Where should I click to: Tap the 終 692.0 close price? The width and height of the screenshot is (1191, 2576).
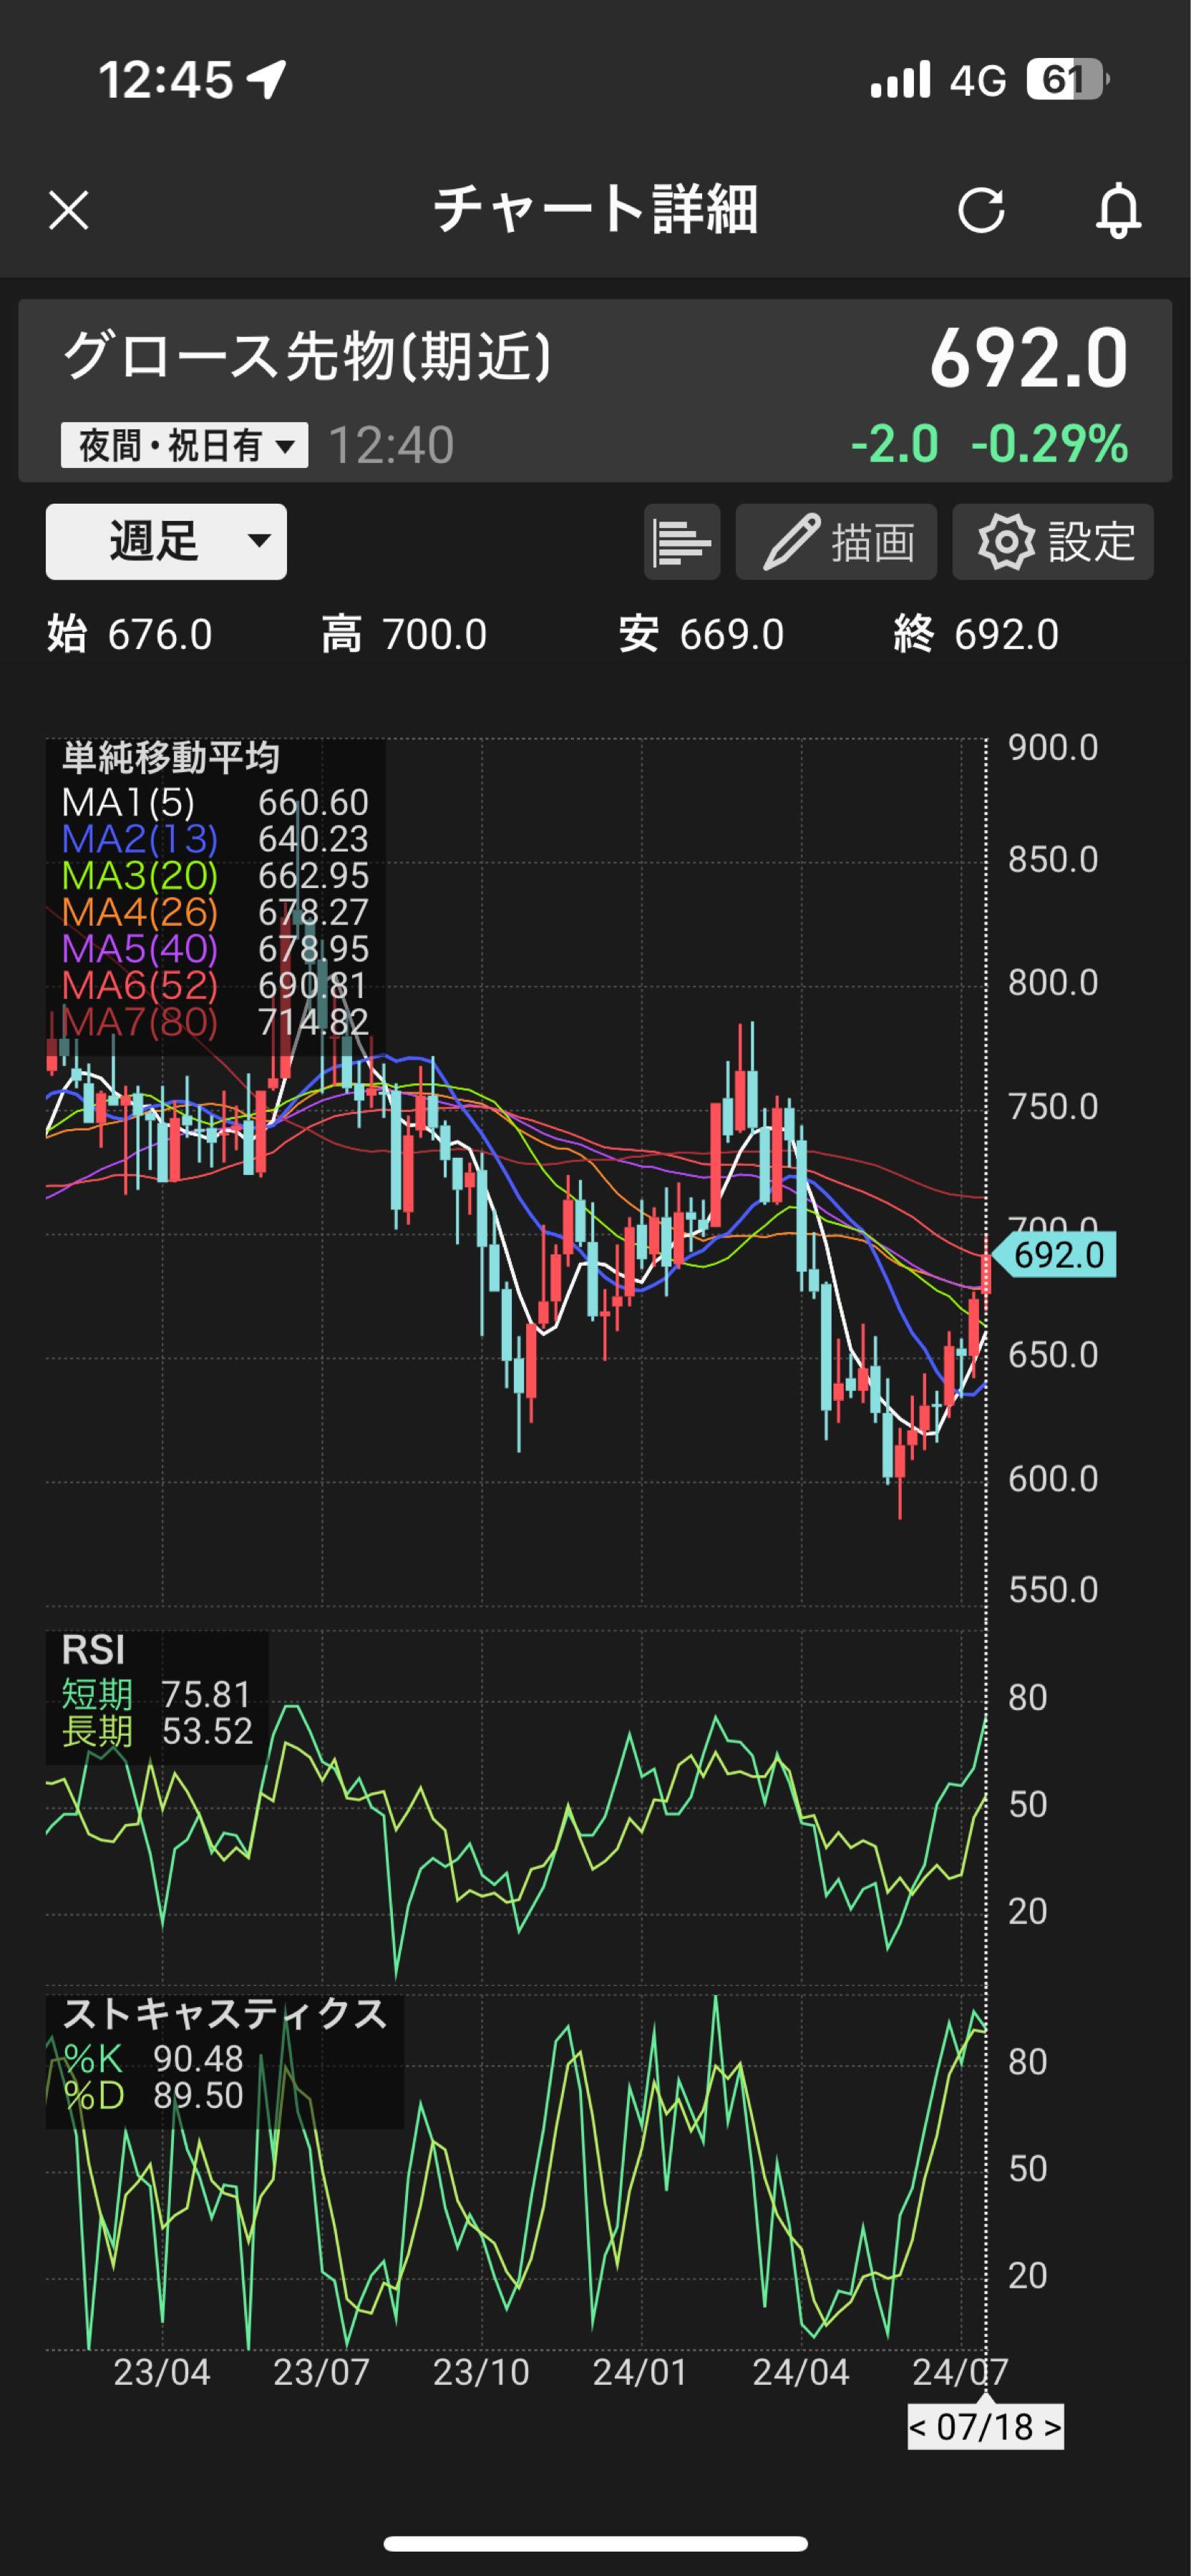click(976, 634)
